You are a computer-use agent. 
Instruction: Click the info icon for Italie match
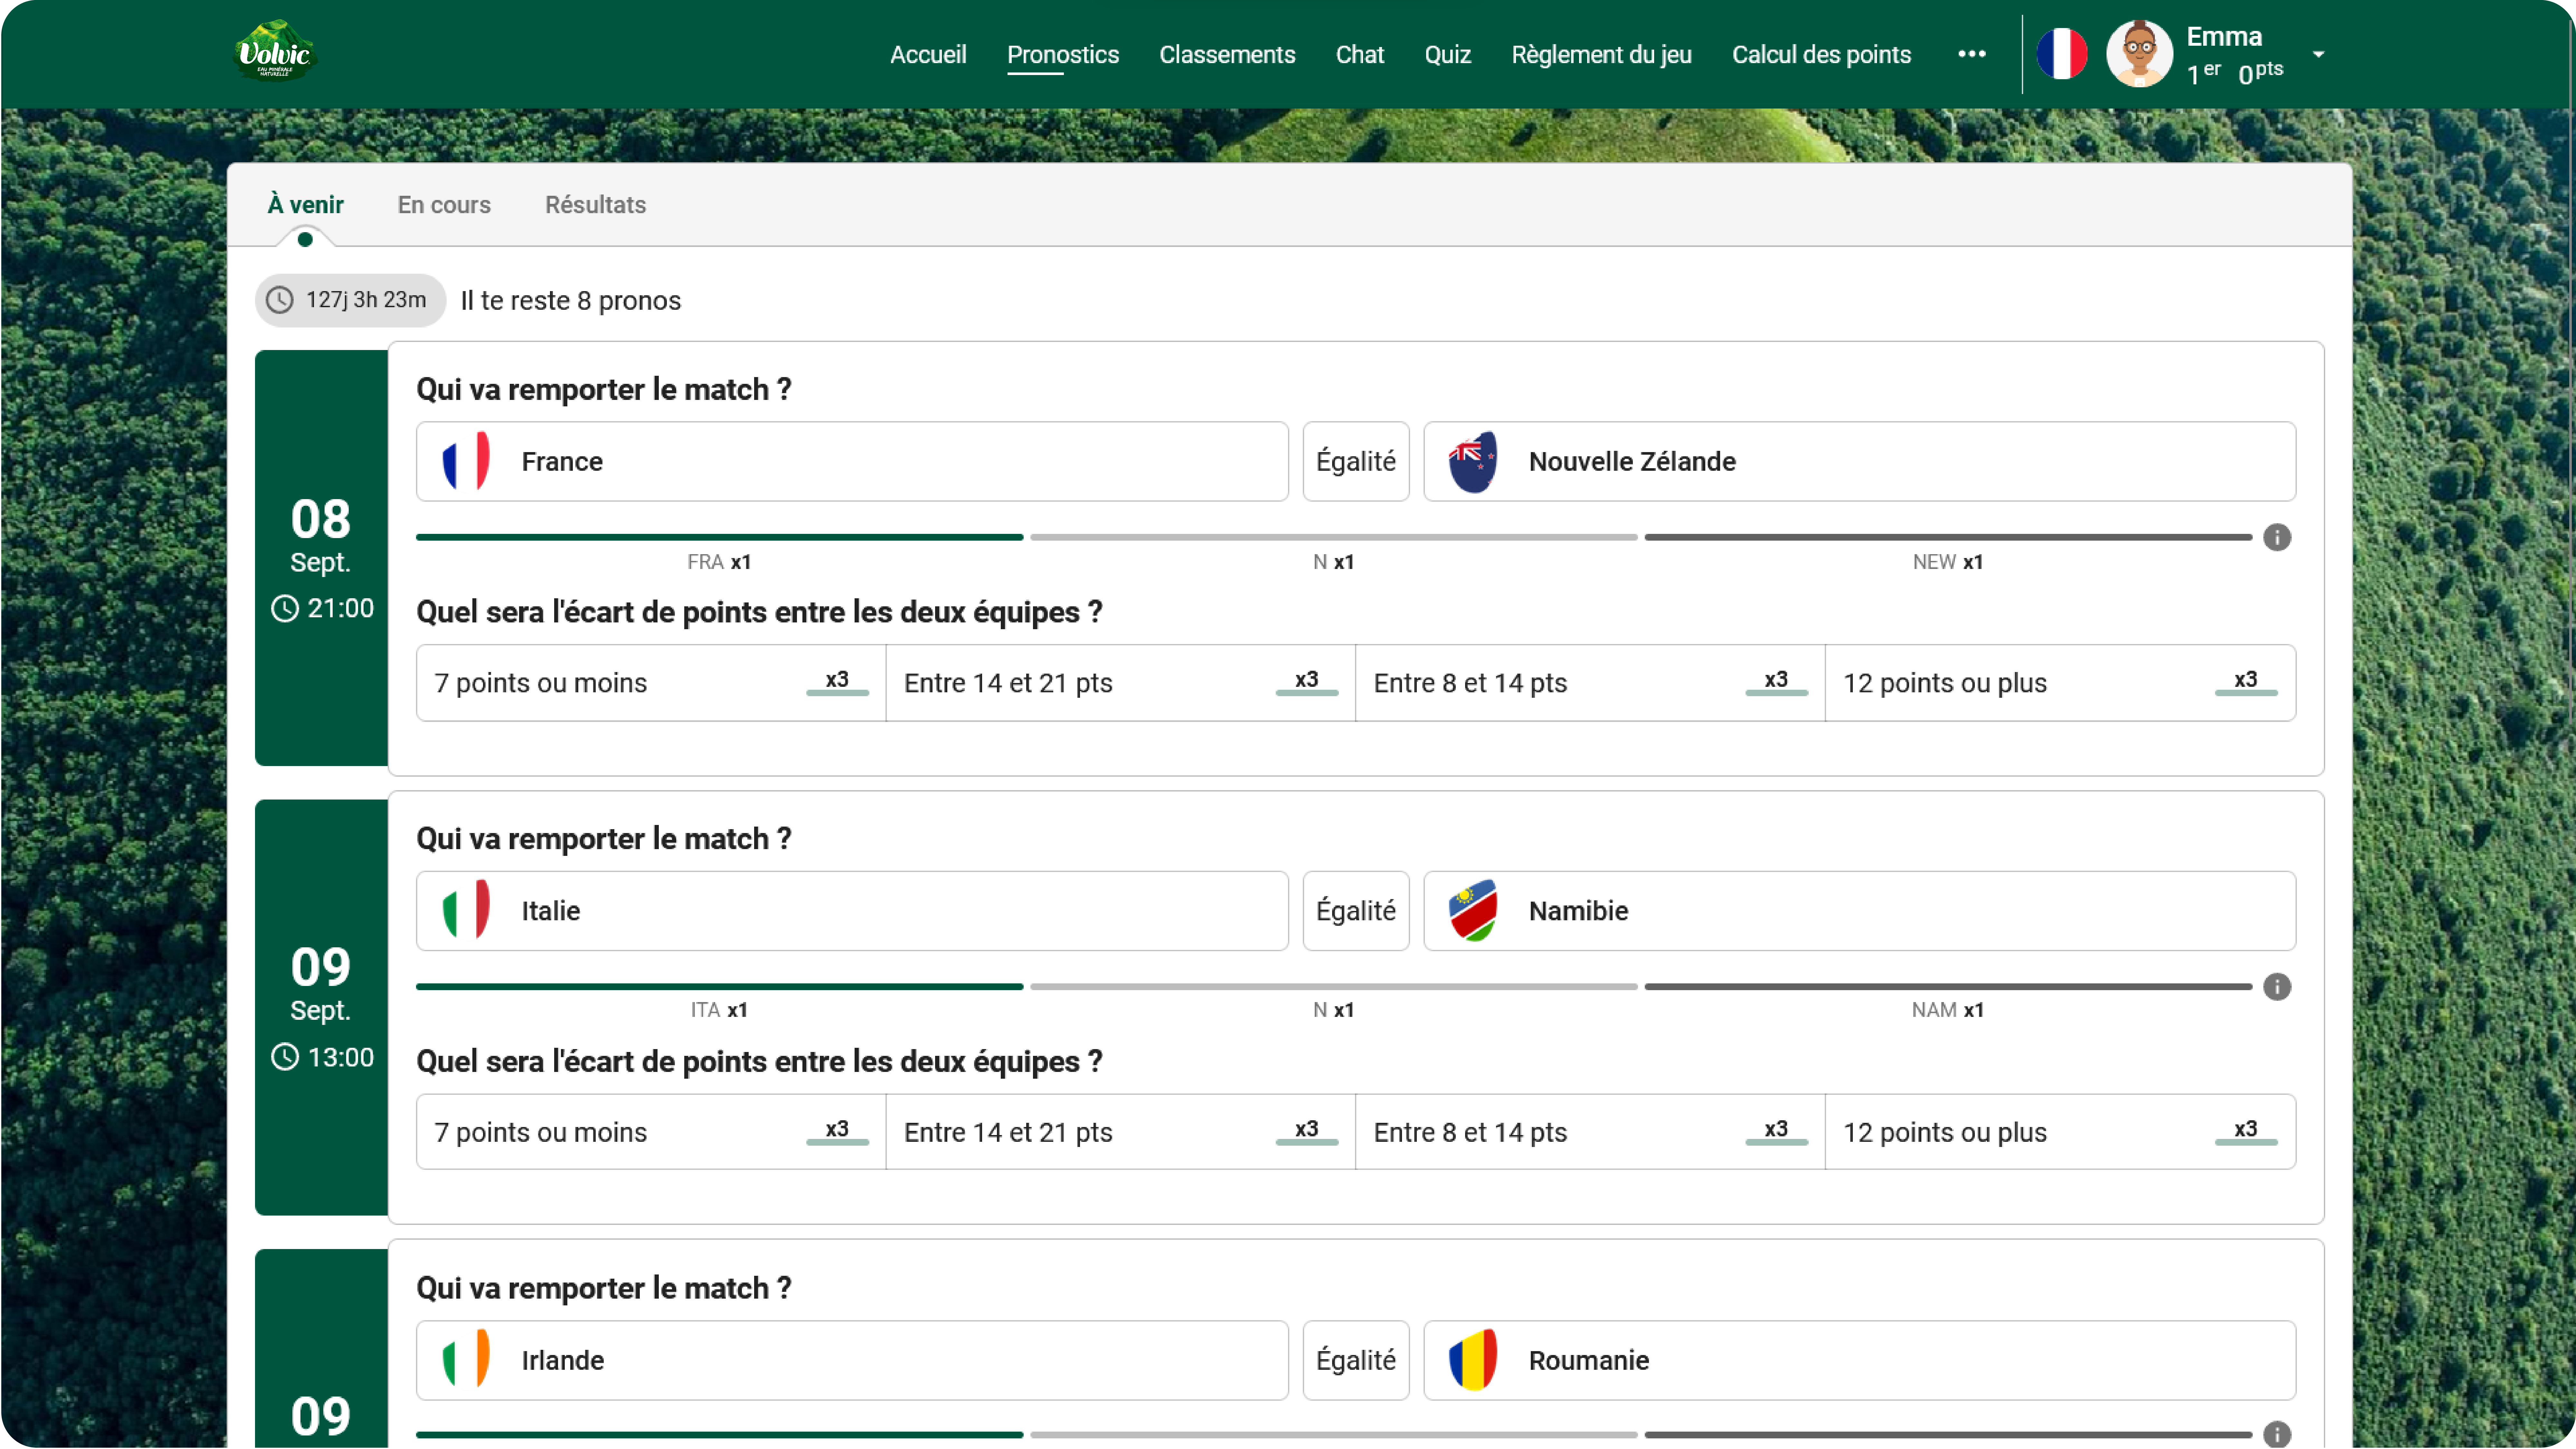point(2277,987)
